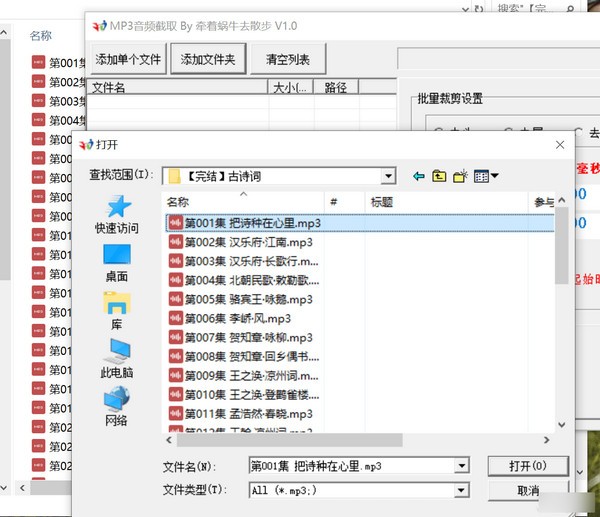Go up one folder level
Image resolution: width=600 pixels, height=517 pixels.
[439, 177]
